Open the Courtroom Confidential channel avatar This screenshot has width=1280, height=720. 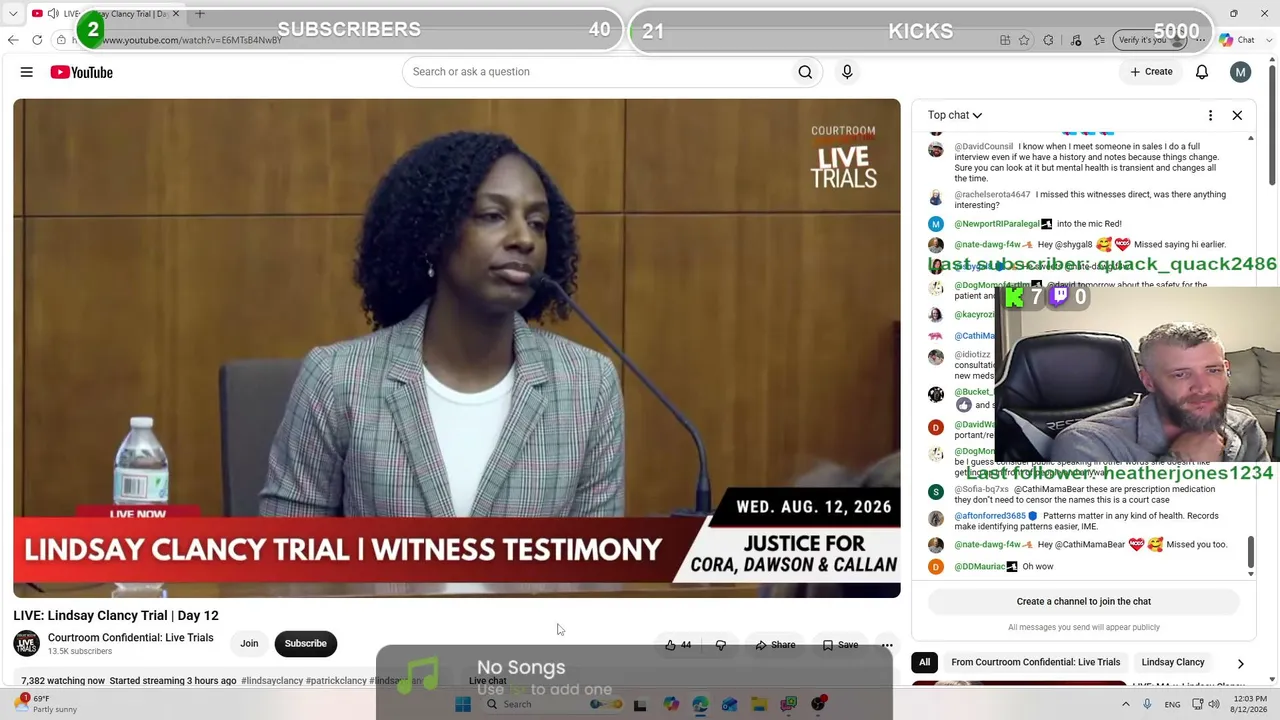coord(27,644)
